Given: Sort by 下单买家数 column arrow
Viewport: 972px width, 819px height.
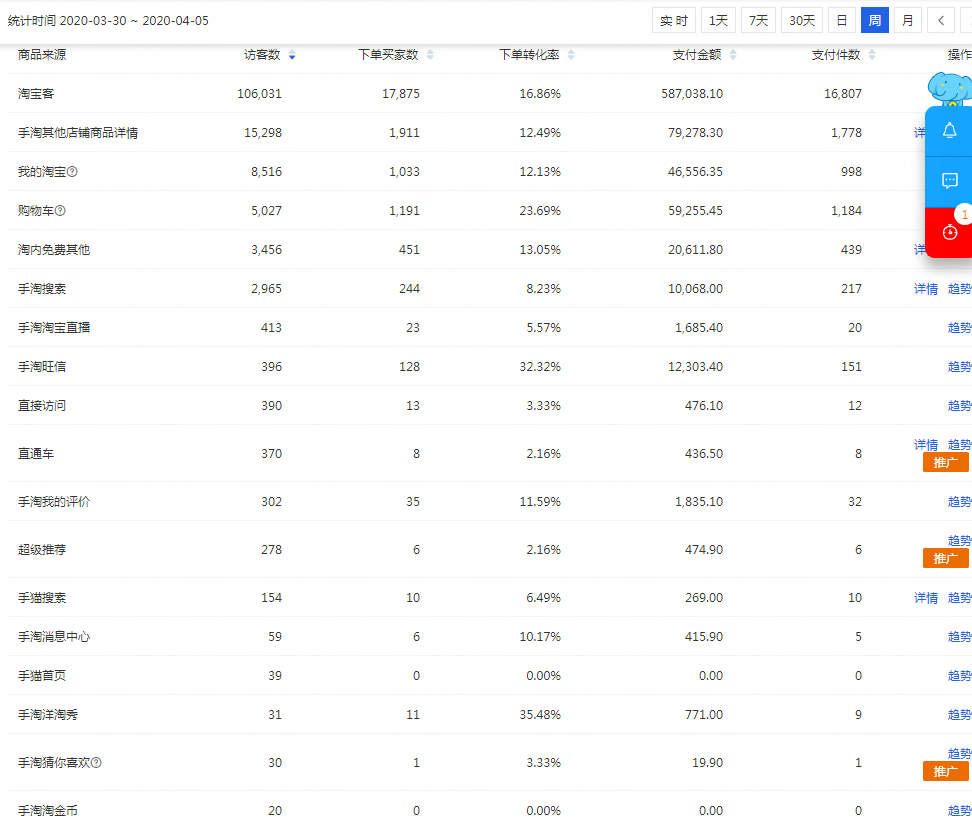Looking at the screenshot, I should click(430, 55).
